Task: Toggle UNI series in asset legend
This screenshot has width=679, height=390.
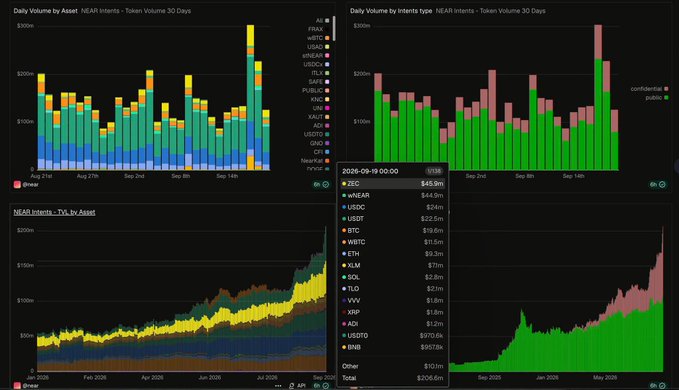Action: coord(321,108)
